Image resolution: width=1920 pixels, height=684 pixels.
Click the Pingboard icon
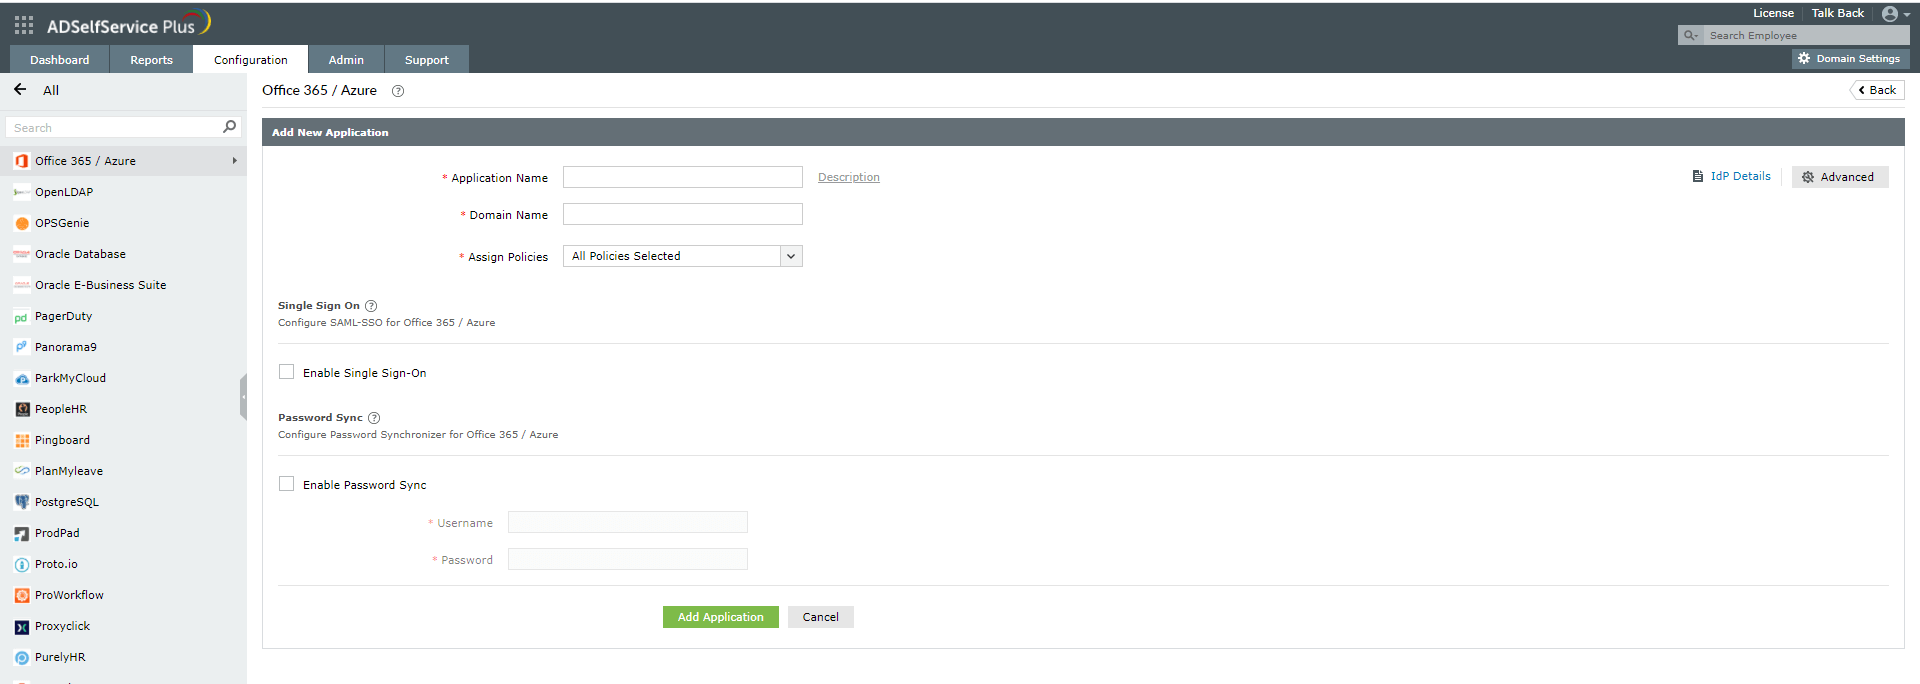22,440
